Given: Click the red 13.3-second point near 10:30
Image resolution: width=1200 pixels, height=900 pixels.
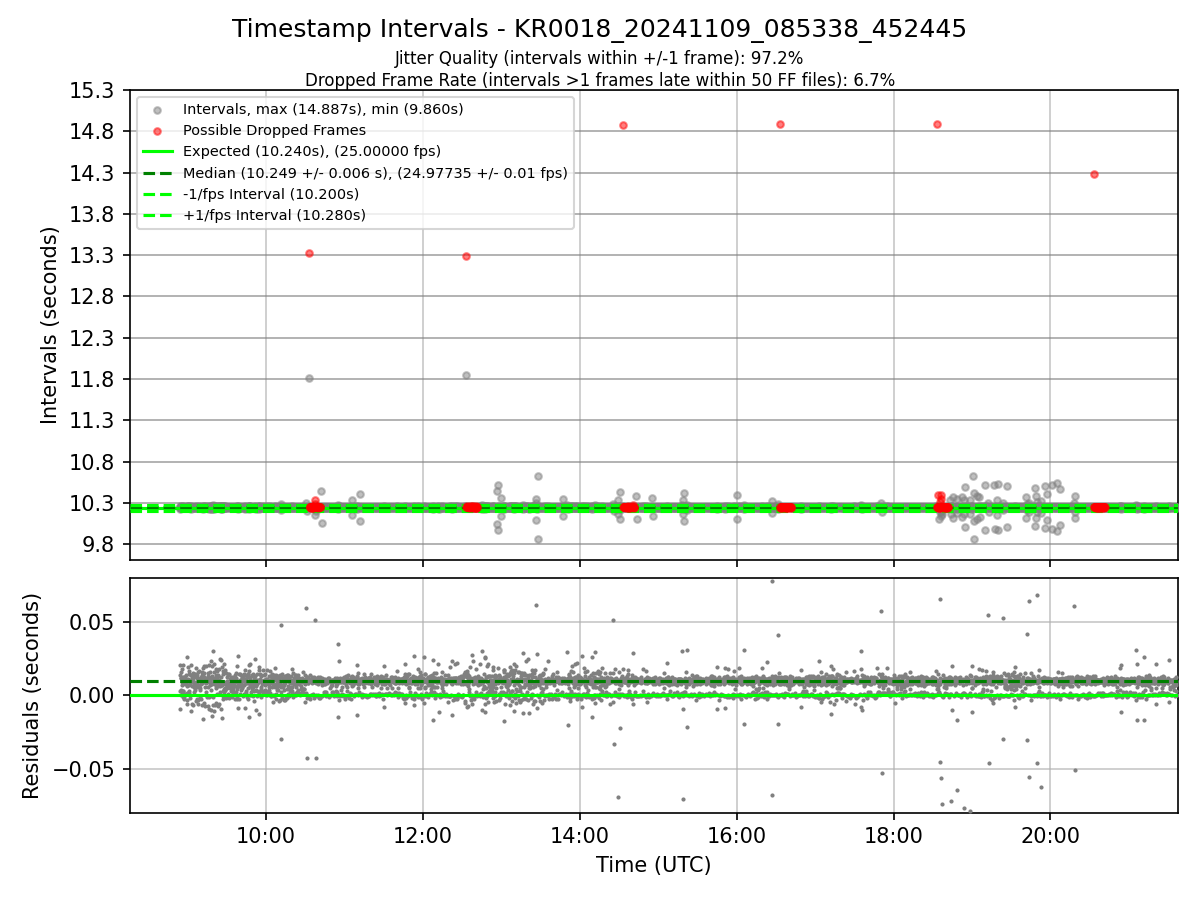Looking at the screenshot, I should (309, 253).
